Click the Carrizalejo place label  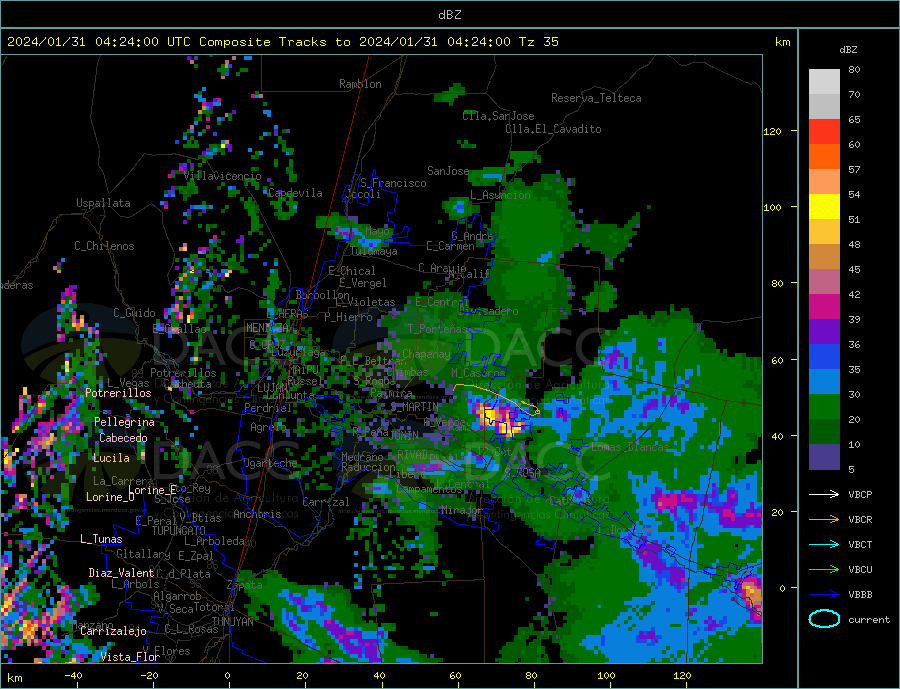point(113,631)
